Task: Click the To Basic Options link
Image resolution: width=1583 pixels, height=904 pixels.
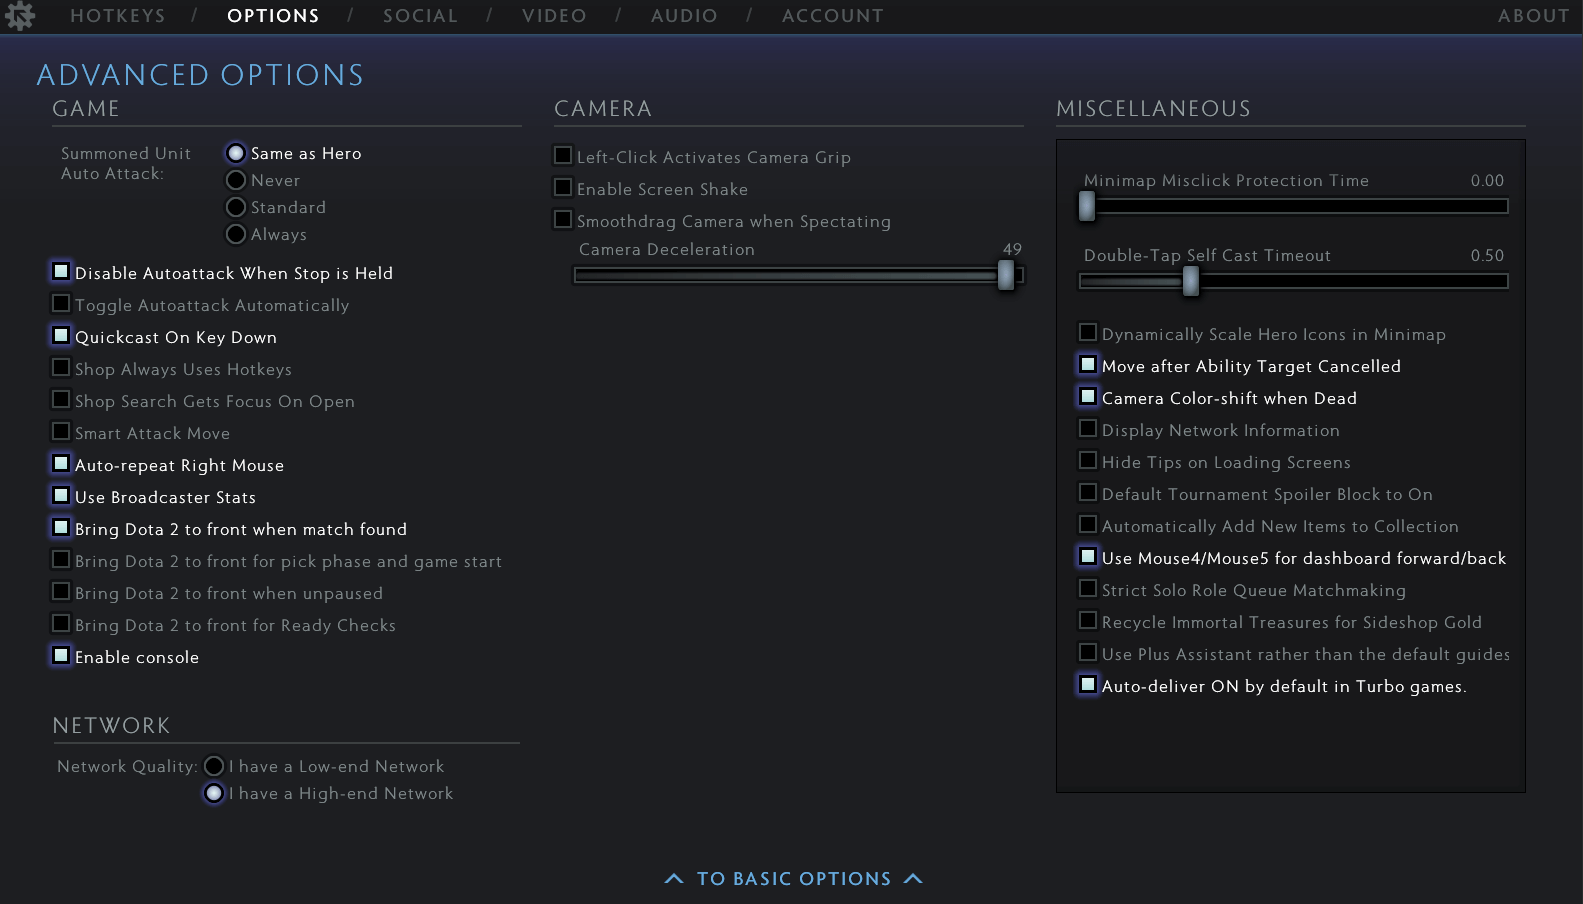Action: pos(793,879)
